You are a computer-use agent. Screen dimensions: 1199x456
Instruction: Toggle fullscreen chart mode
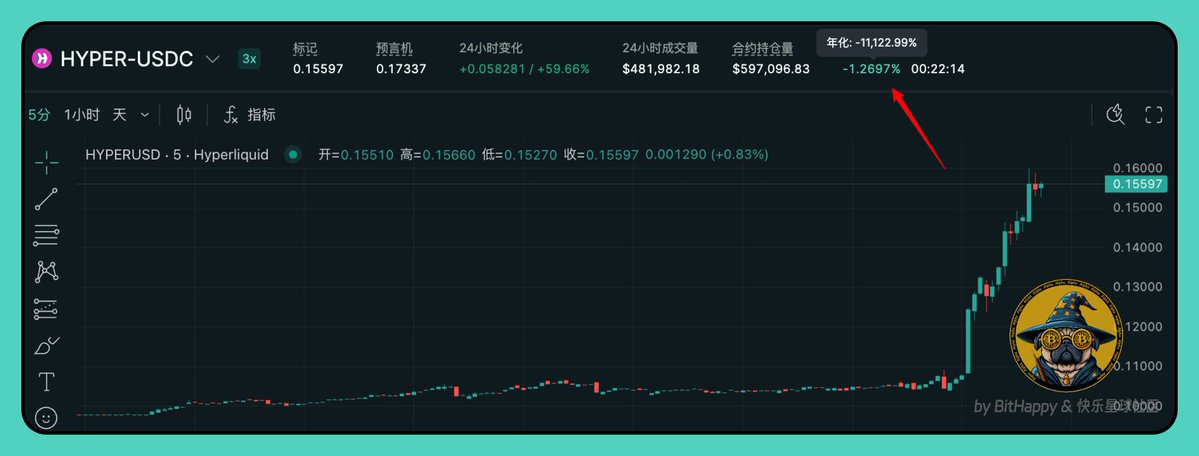(x=1153, y=115)
